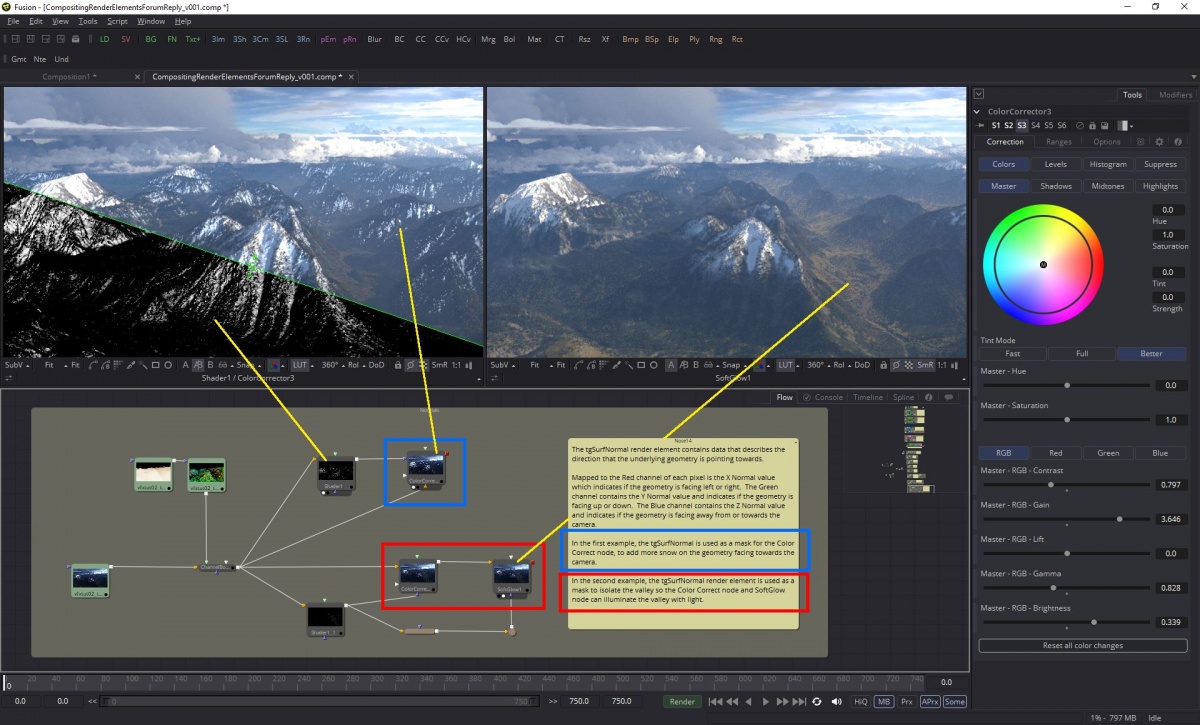Image resolution: width=1200 pixels, height=725 pixels.
Task: Collapse the ColorCorrector3 tool header
Action: [978, 111]
